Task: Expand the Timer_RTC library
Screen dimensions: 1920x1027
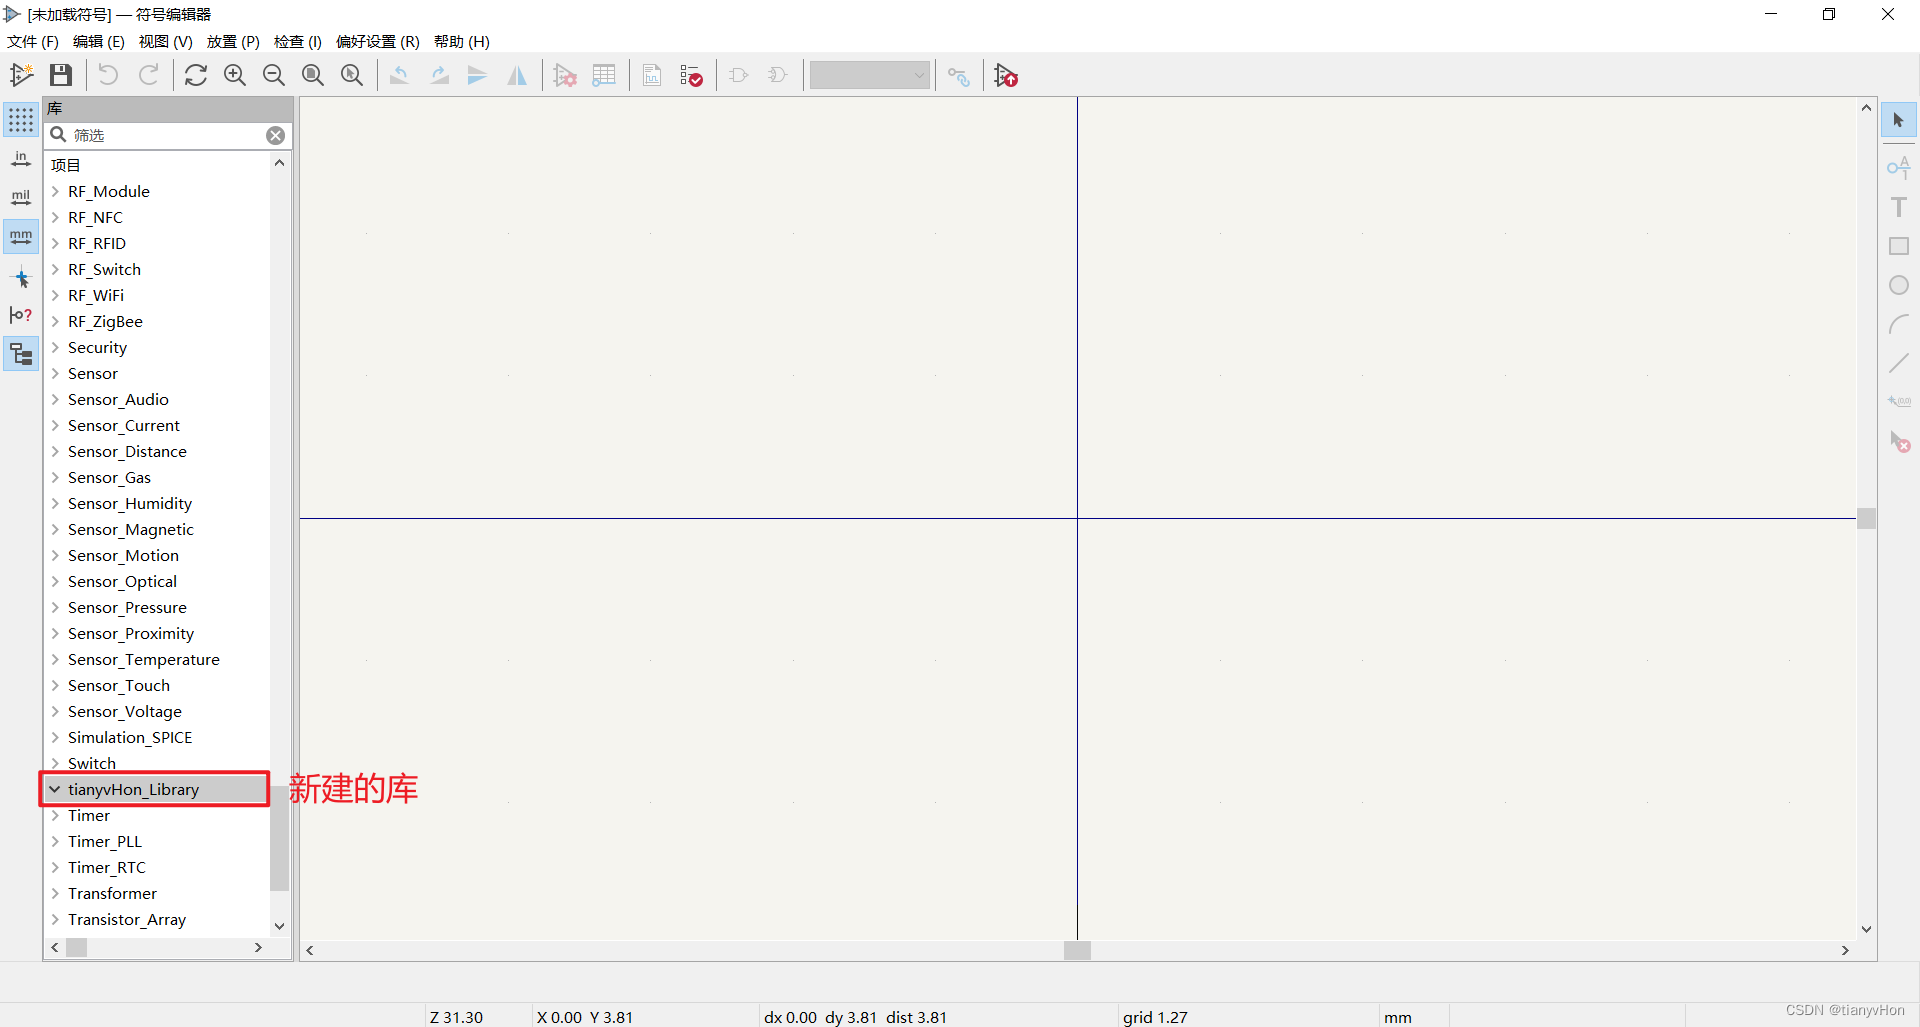Action: pyautogui.click(x=55, y=867)
